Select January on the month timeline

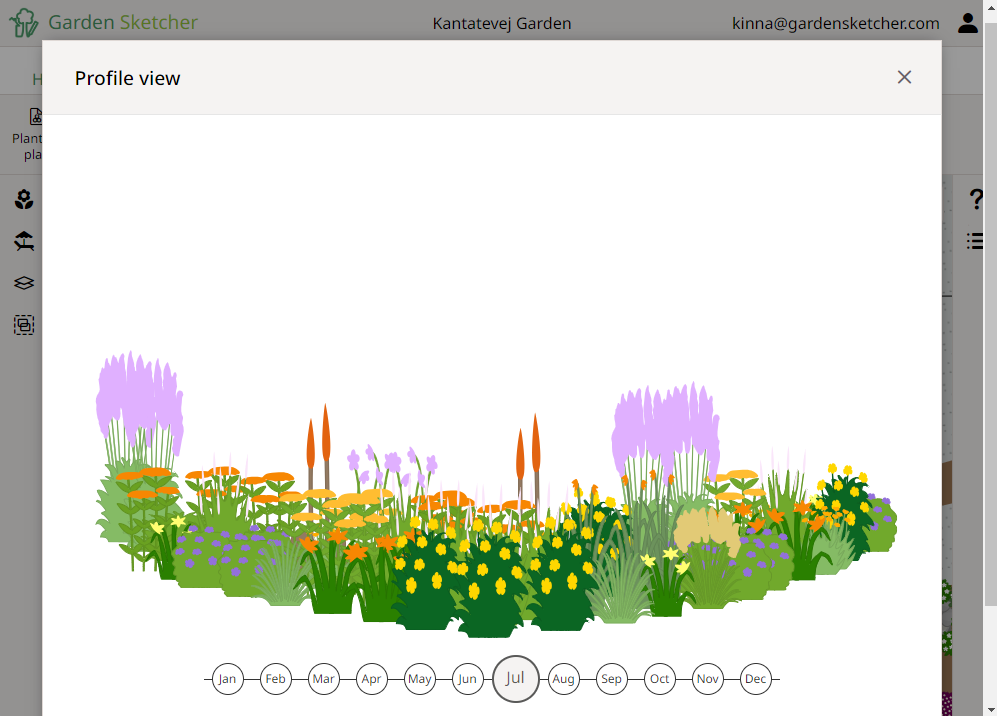(x=227, y=679)
